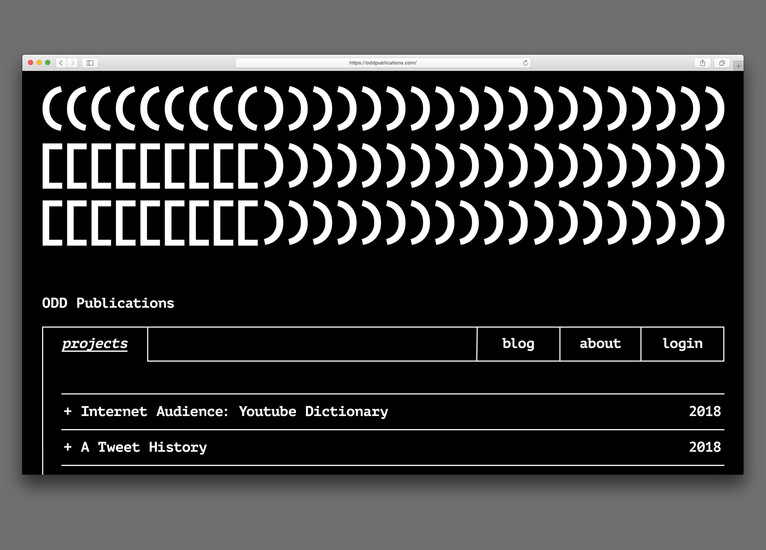Click the top row bracket pattern banner
The image size is (766, 550).
(383, 109)
